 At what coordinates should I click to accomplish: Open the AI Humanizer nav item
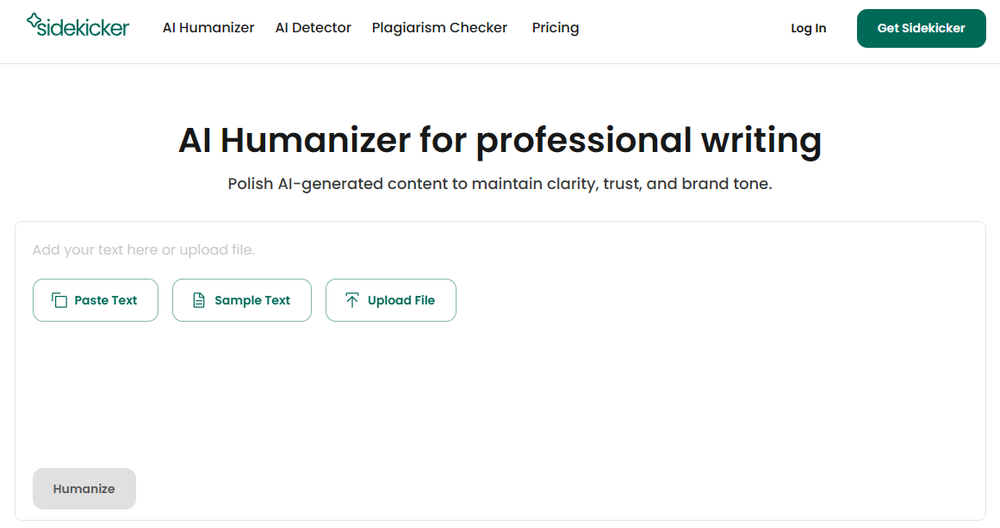(208, 28)
